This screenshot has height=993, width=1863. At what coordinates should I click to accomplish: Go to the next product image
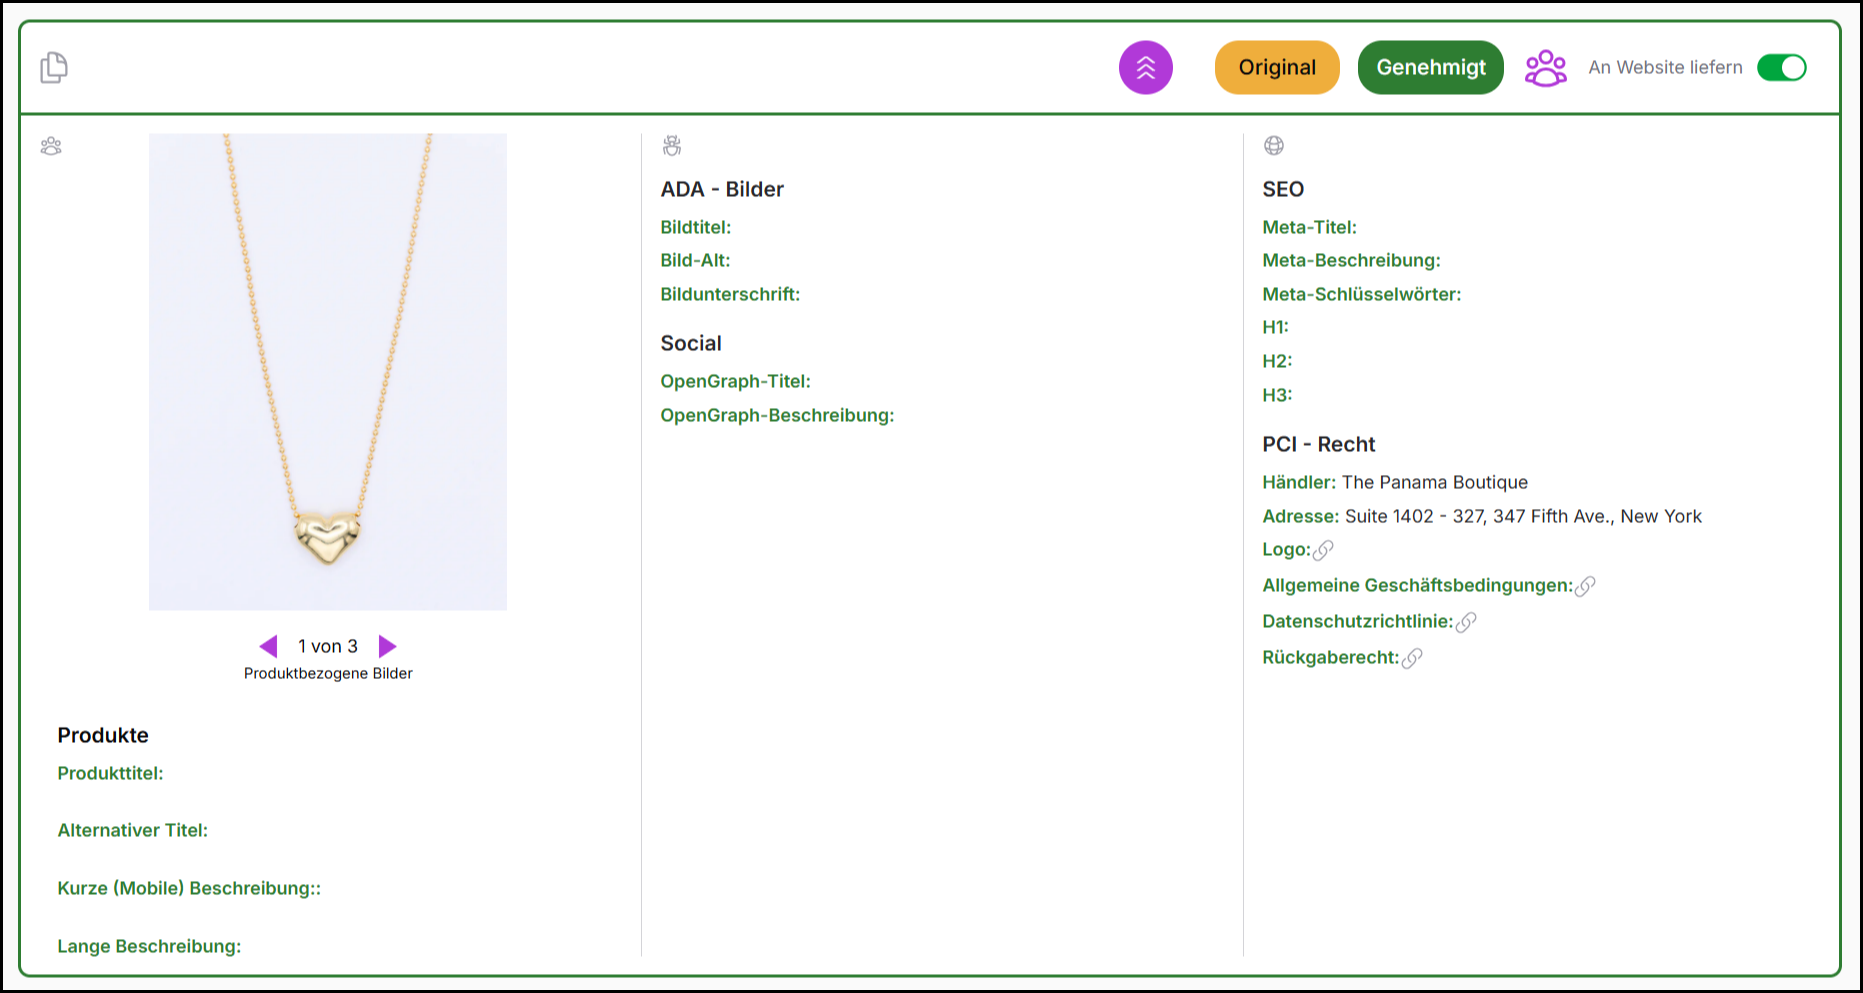(388, 647)
